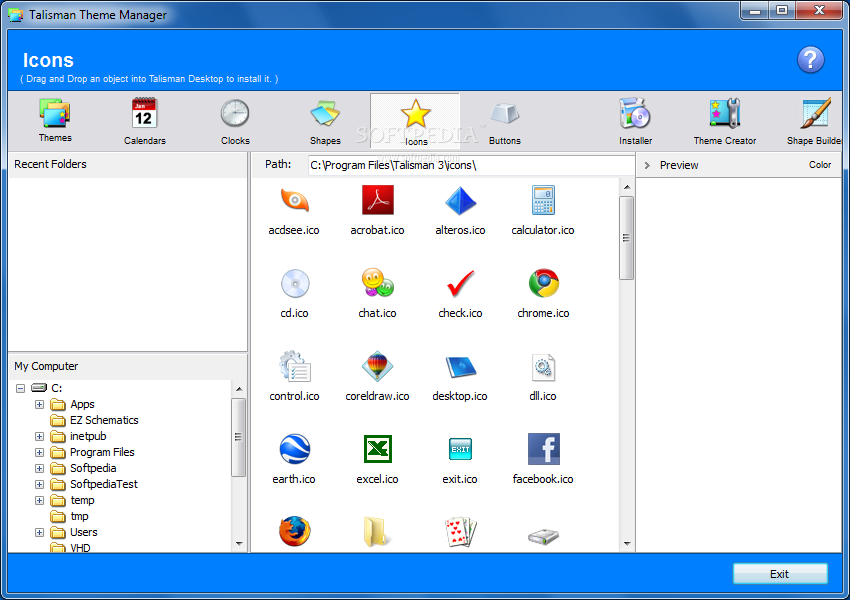Click the Exit button
The width and height of the screenshot is (850, 600).
[x=780, y=574]
